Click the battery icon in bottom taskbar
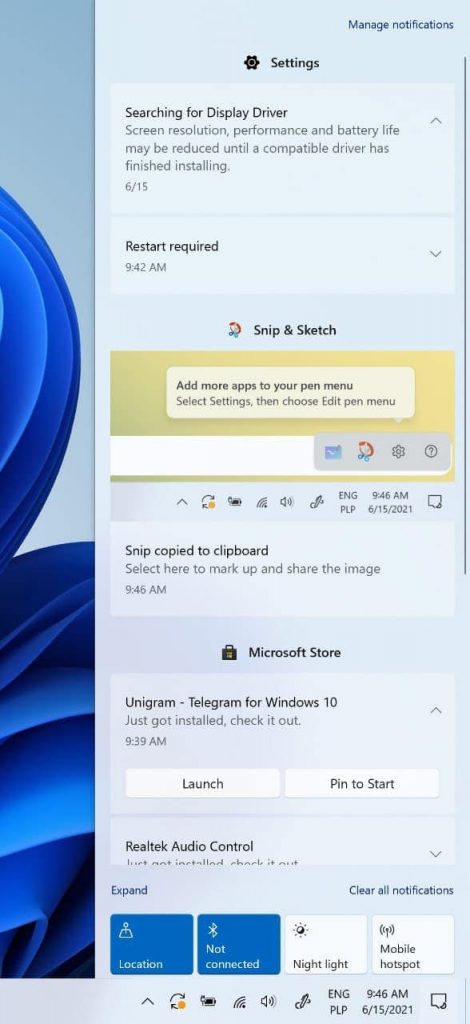 pyautogui.click(x=208, y=1001)
